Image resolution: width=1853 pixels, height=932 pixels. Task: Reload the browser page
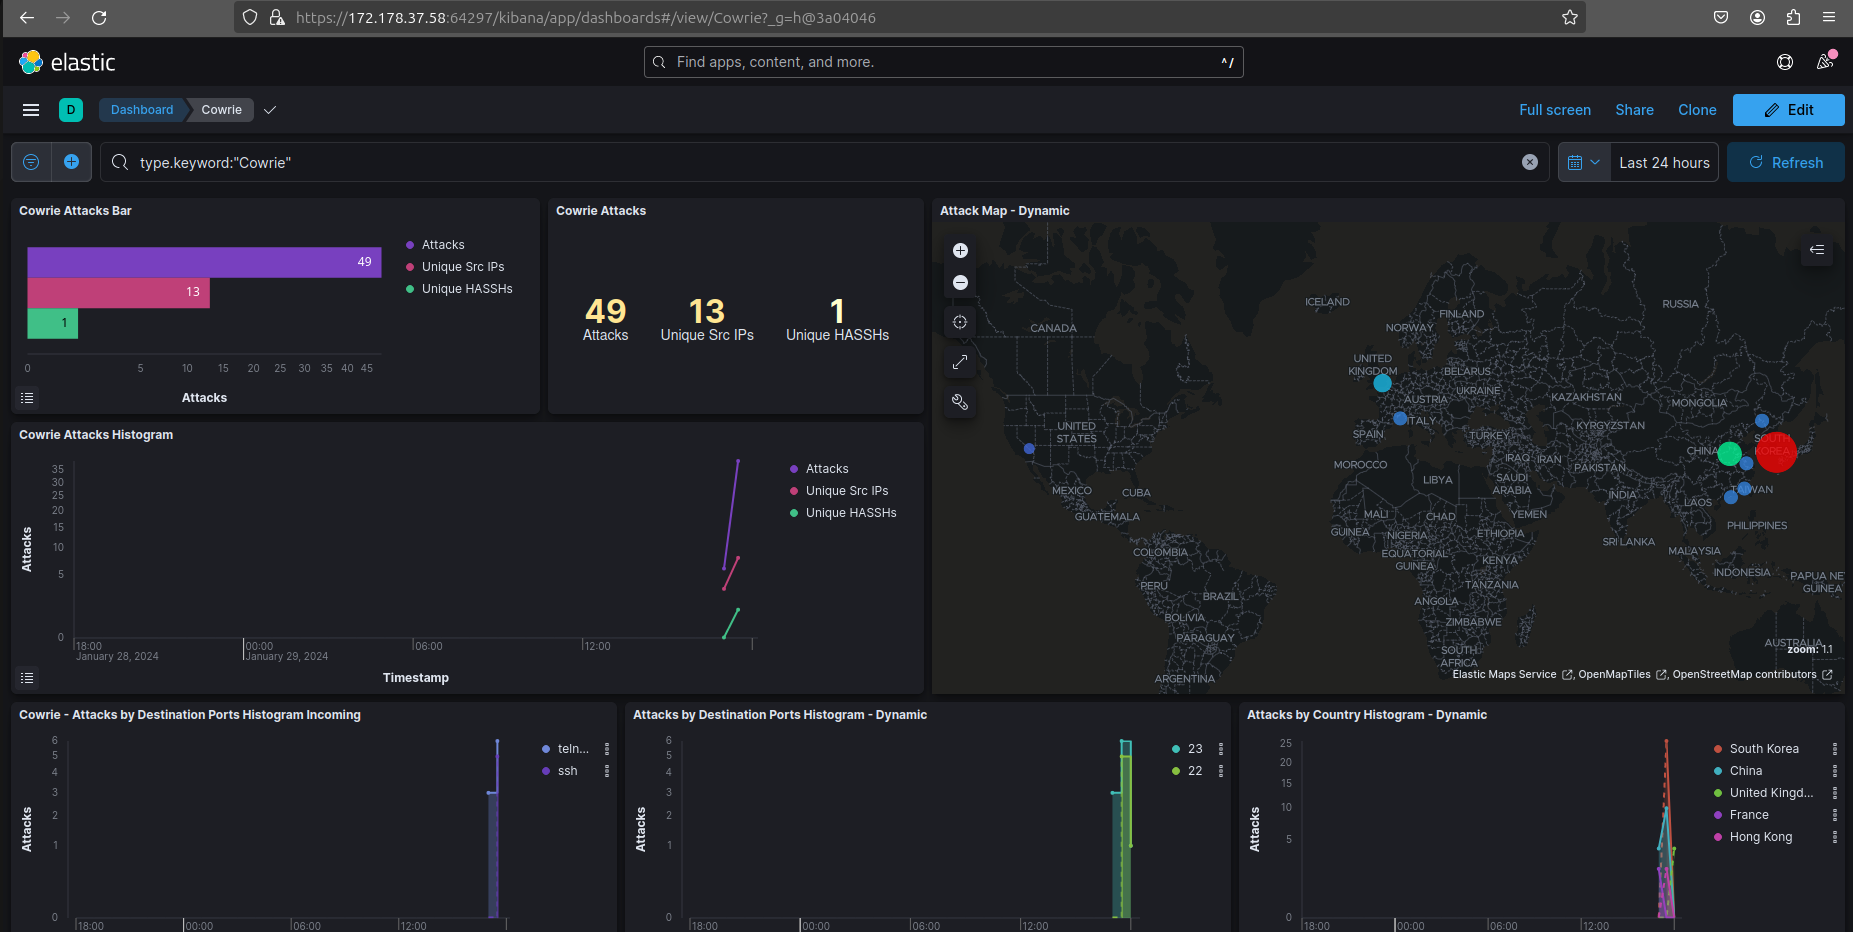click(99, 17)
